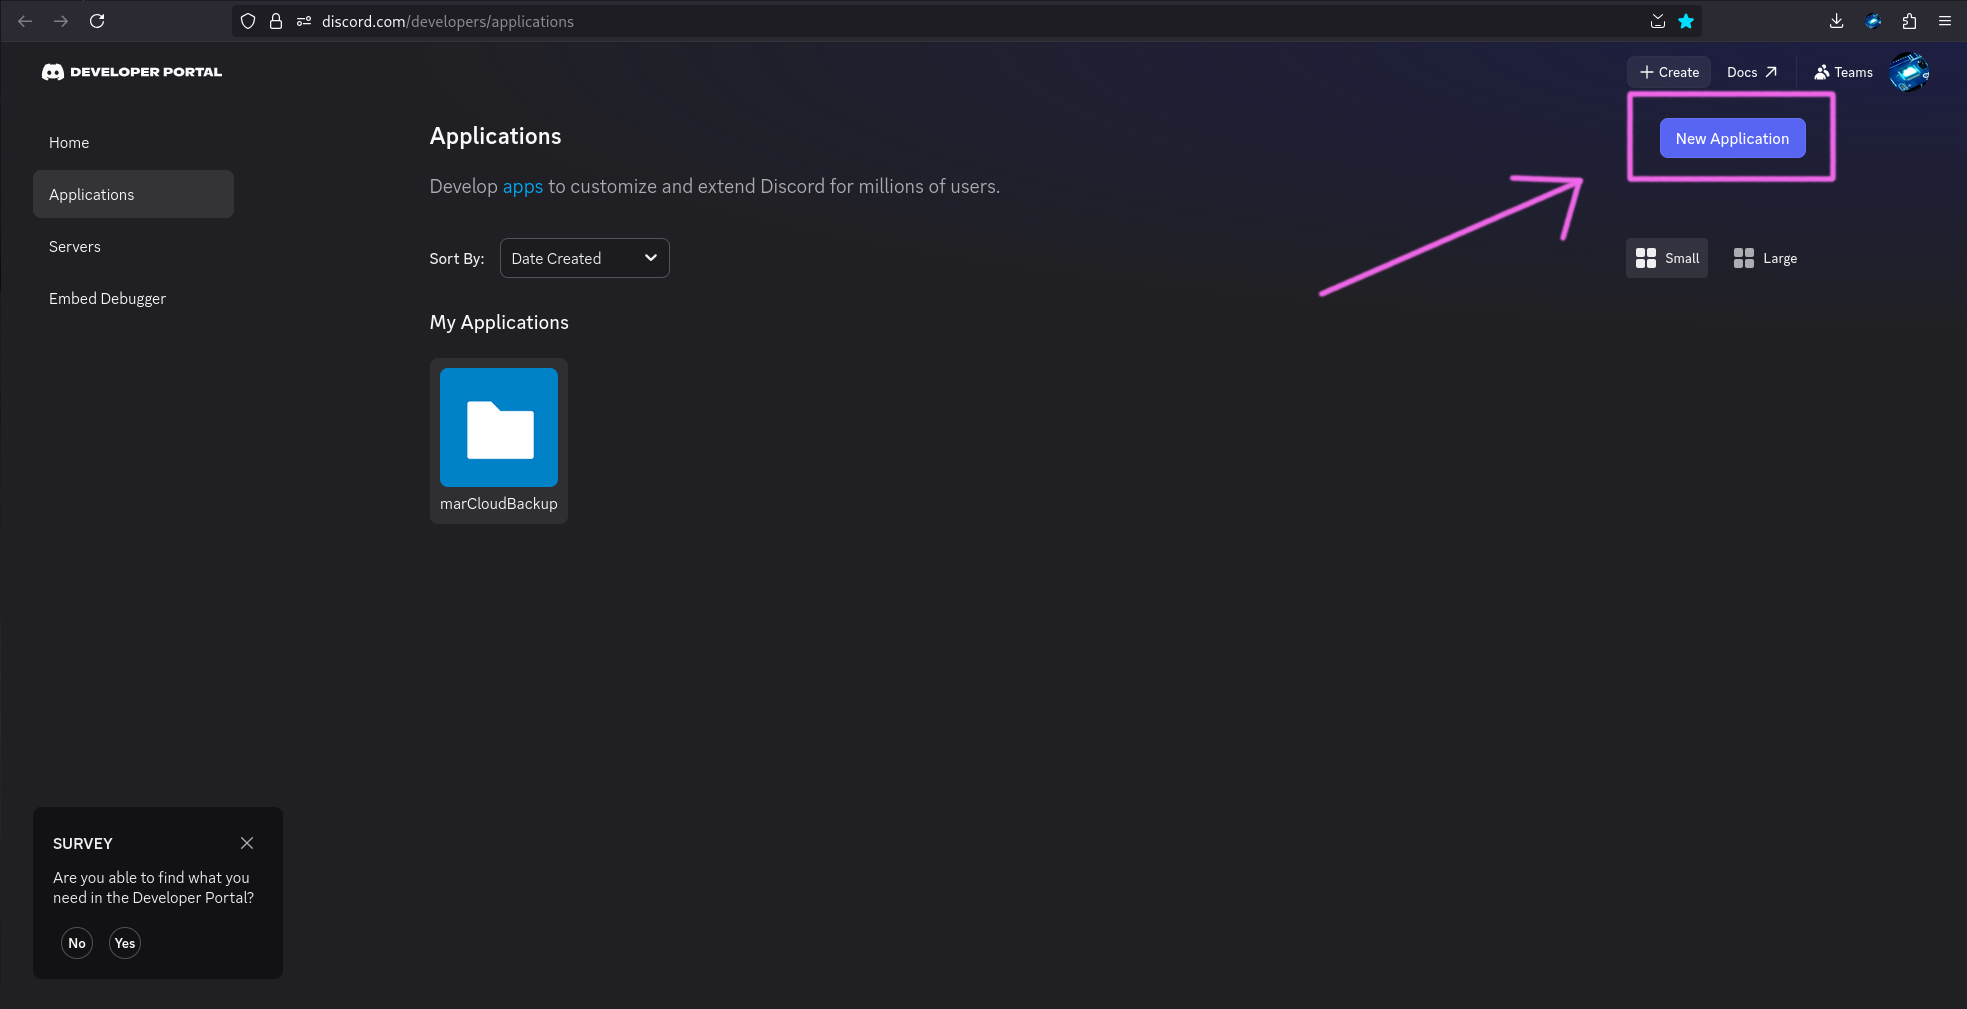This screenshot has width=1967, height=1009.
Task: Answer Yes to the survey
Action: point(125,943)
